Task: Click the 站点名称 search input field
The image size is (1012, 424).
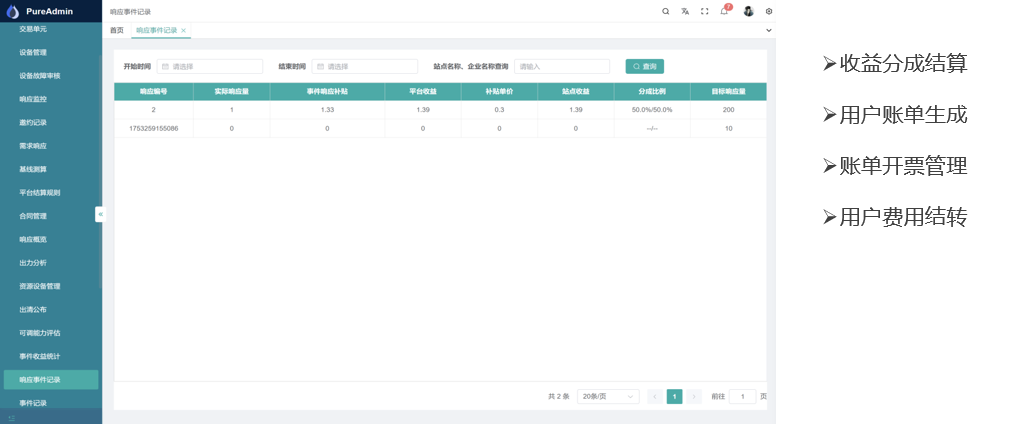Action: pos(561,67)
